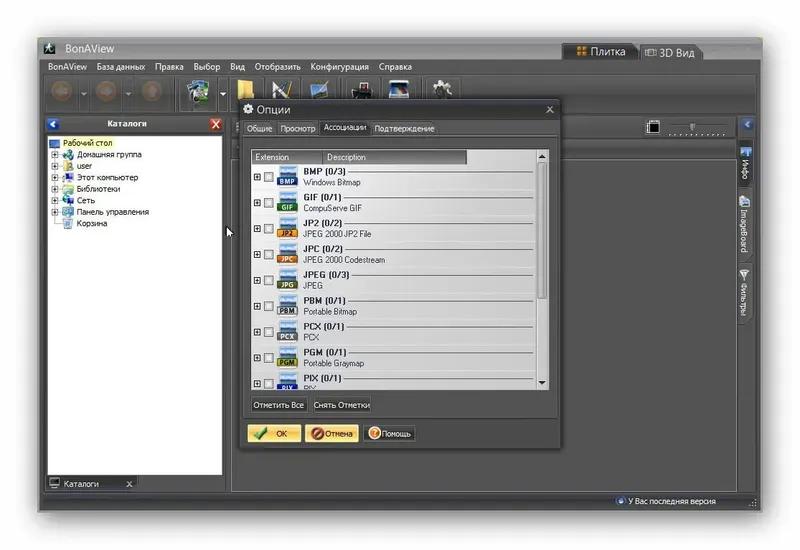Expand the BMP extension group
The height and width of the screenshot is (550, 800).
pos(257,177)
